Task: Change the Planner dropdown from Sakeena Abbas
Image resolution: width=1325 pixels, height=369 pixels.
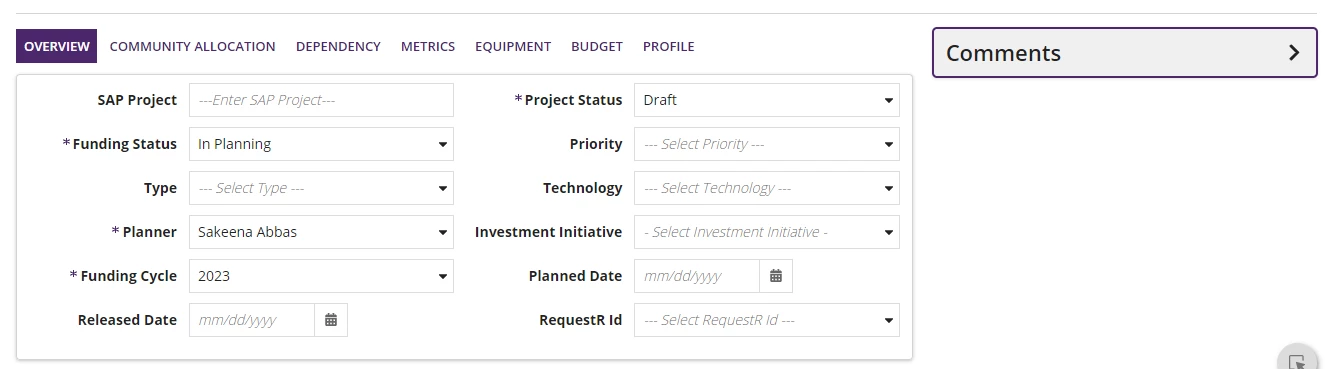Action: (321, 232)
